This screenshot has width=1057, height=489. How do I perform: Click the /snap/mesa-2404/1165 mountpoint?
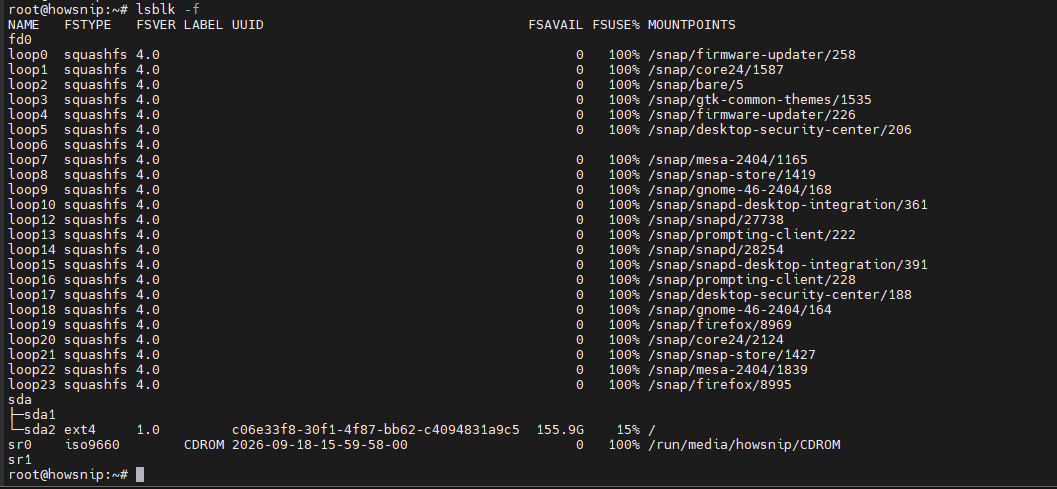pos(727,160)
